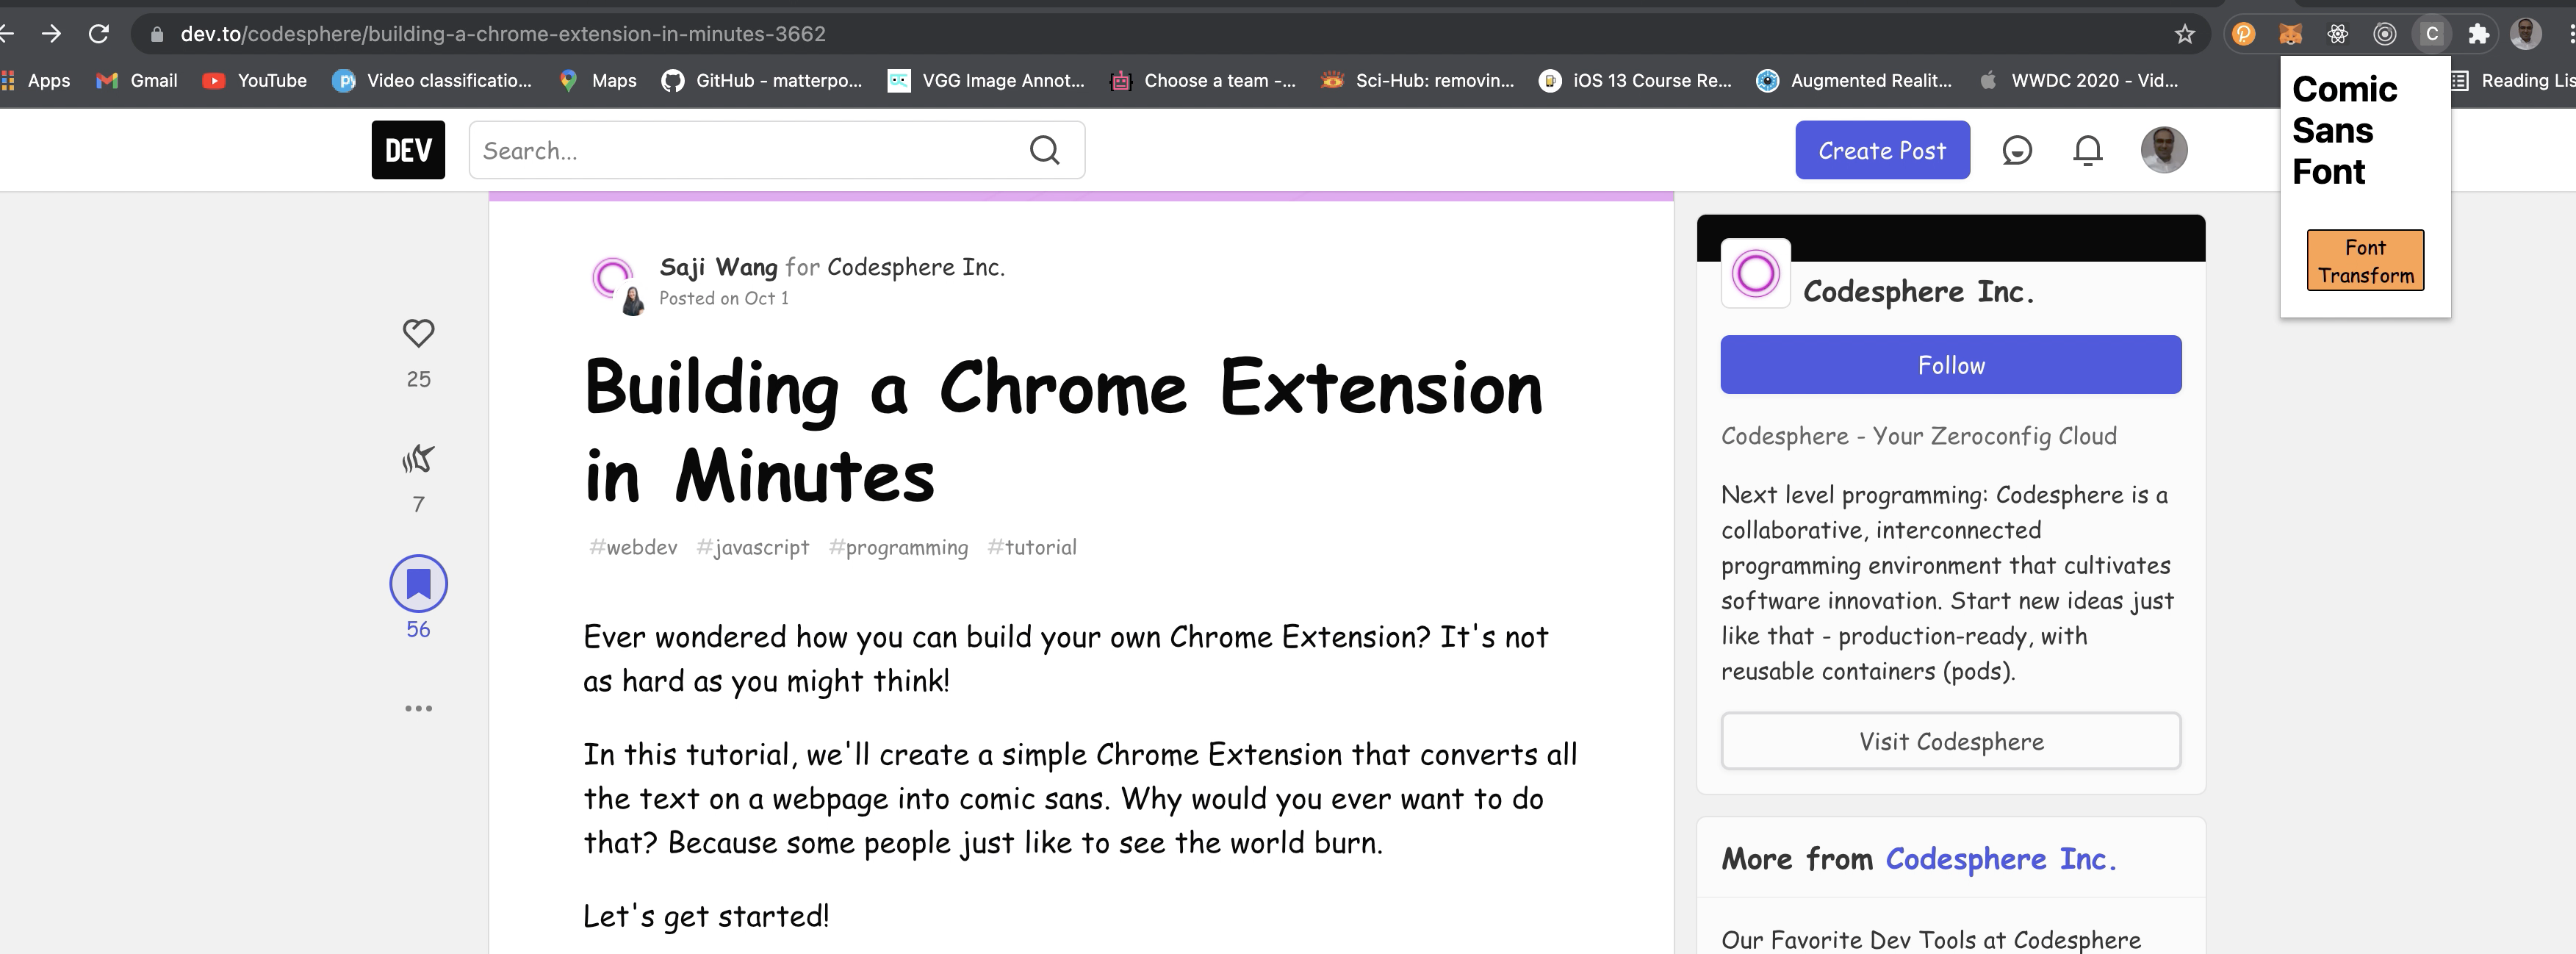Image resolution: width=2576 pixels, height=954 pixels.
Task: Open the Gmail bookmark
Action: tap(137, 81)
